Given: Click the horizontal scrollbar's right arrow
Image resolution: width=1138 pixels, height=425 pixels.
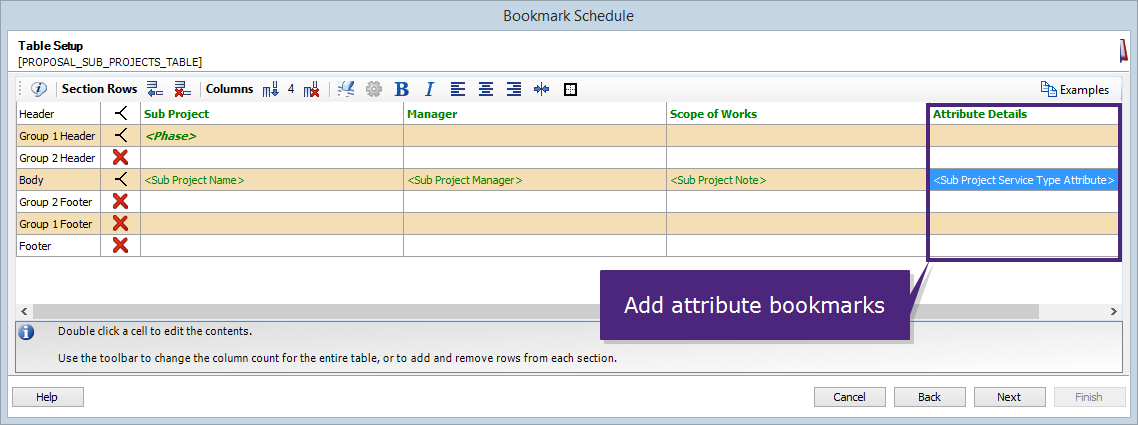Looking at the screenshot, I should click(x=1113, y=311).
